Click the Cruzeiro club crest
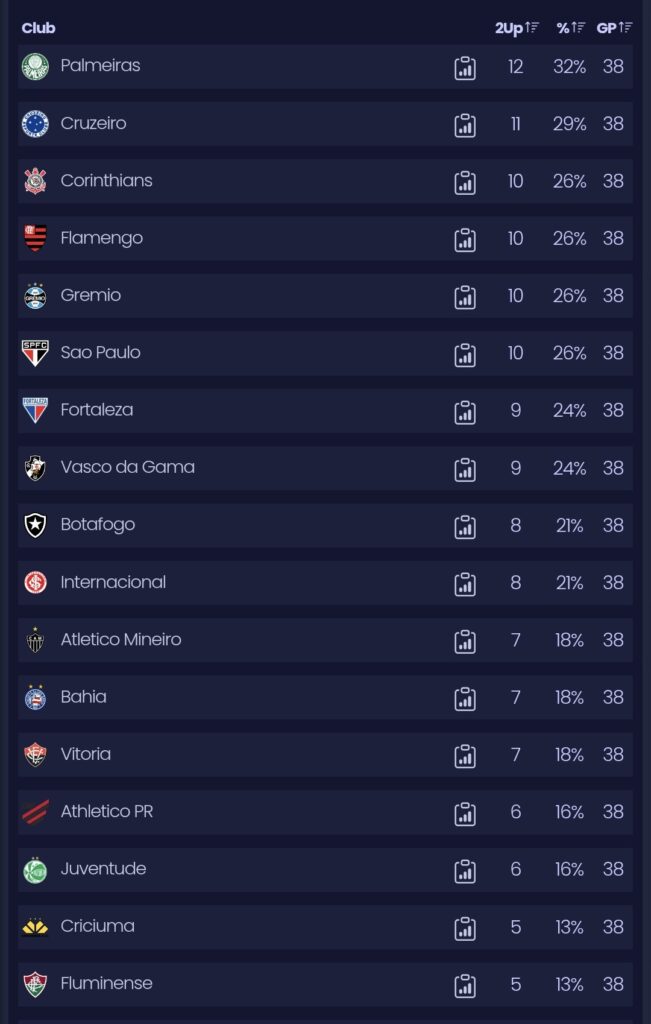Viewport: 651px width, 1024px height. click(37, 123)
